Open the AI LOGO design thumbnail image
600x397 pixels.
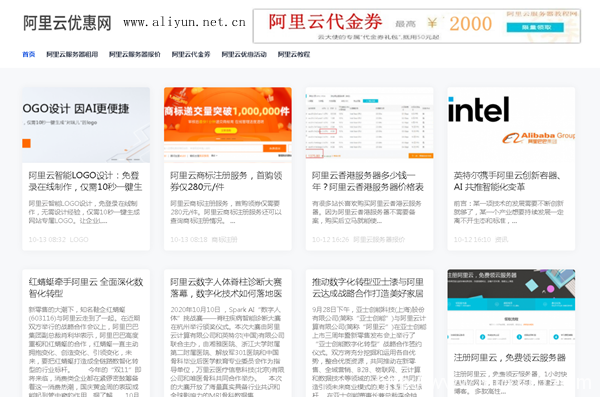pos(86,125)
